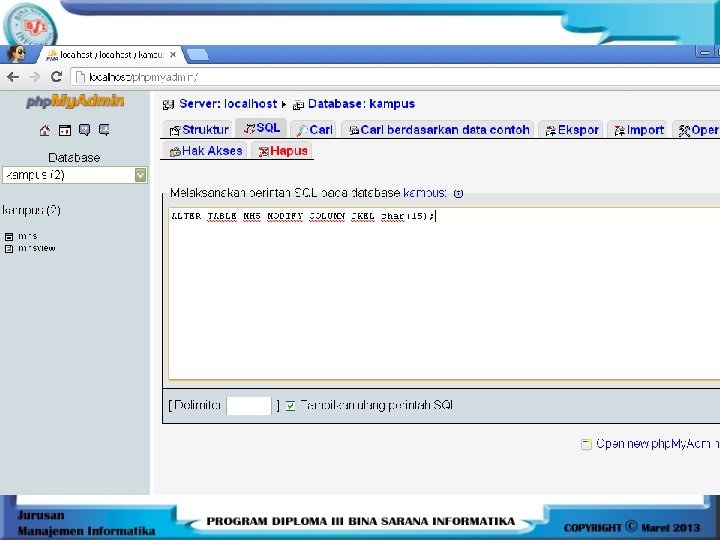Click the new-window icon near Open new phpMyAdmin
The height and width of the screenshot is (540, 720).
point(586,444)
